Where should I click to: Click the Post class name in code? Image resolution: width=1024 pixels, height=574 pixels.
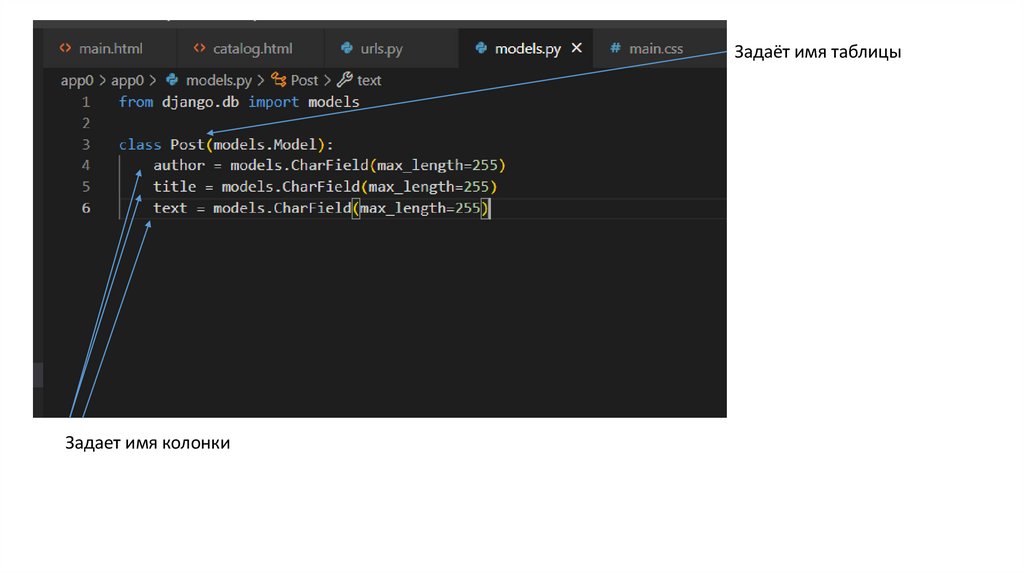tap(187, 144)
